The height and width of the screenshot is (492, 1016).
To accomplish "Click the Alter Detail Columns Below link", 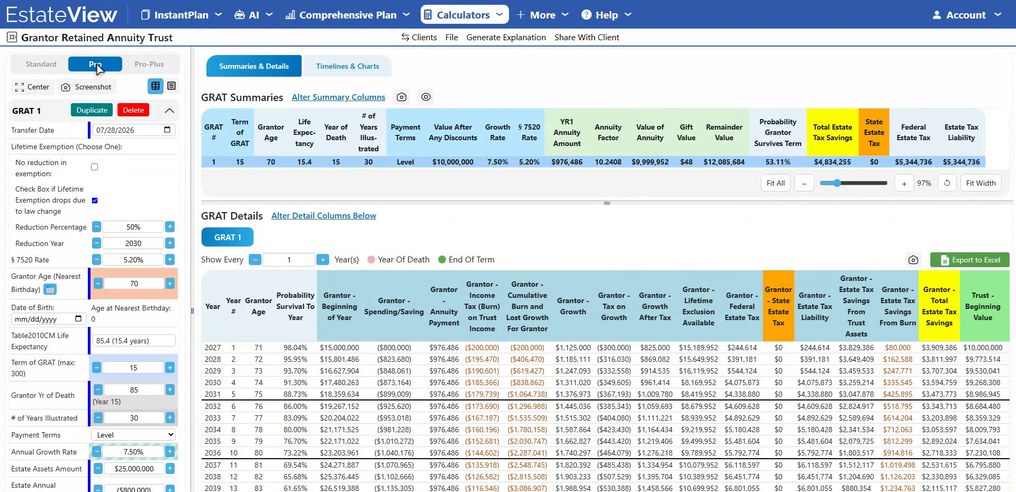I will [323, 216].
